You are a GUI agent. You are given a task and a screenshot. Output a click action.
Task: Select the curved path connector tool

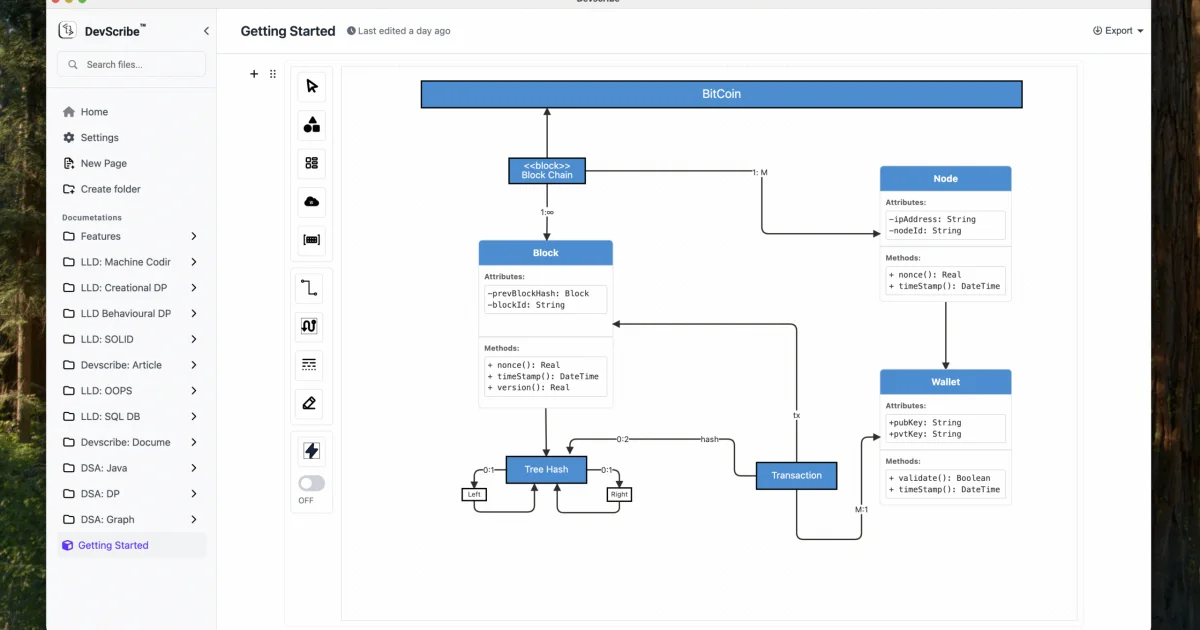(310, 327)
